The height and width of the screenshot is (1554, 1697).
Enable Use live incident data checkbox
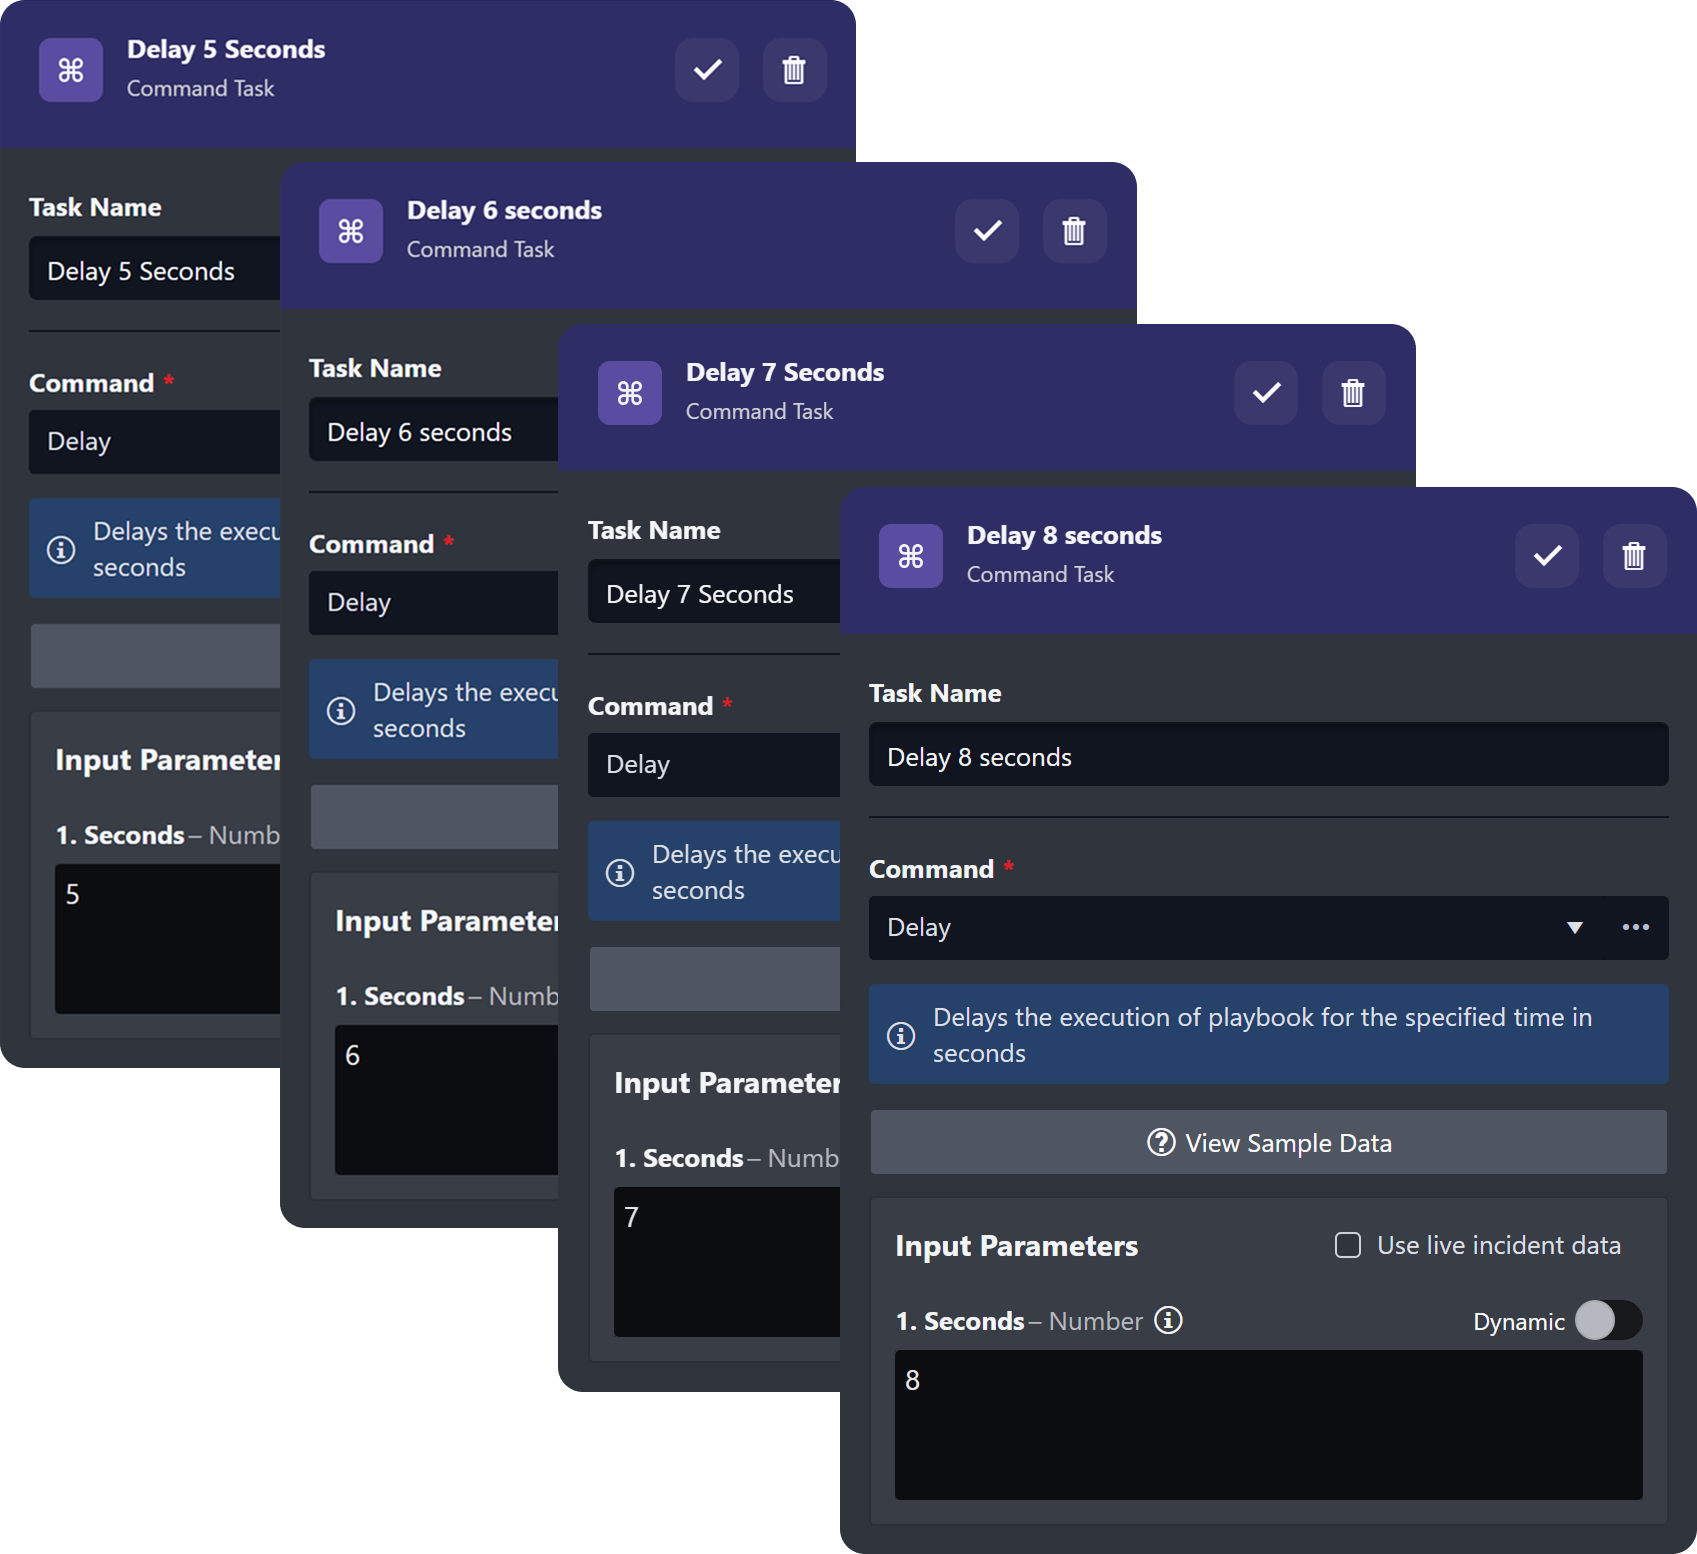[x=1348, y=1245]
